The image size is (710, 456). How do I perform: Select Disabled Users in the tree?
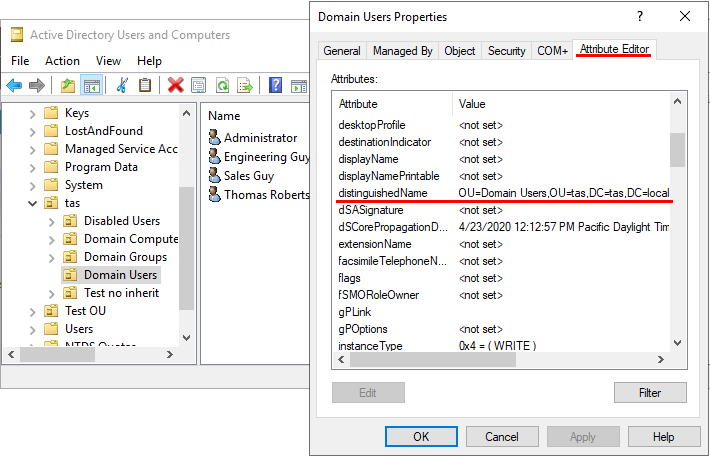pos(121,221)
